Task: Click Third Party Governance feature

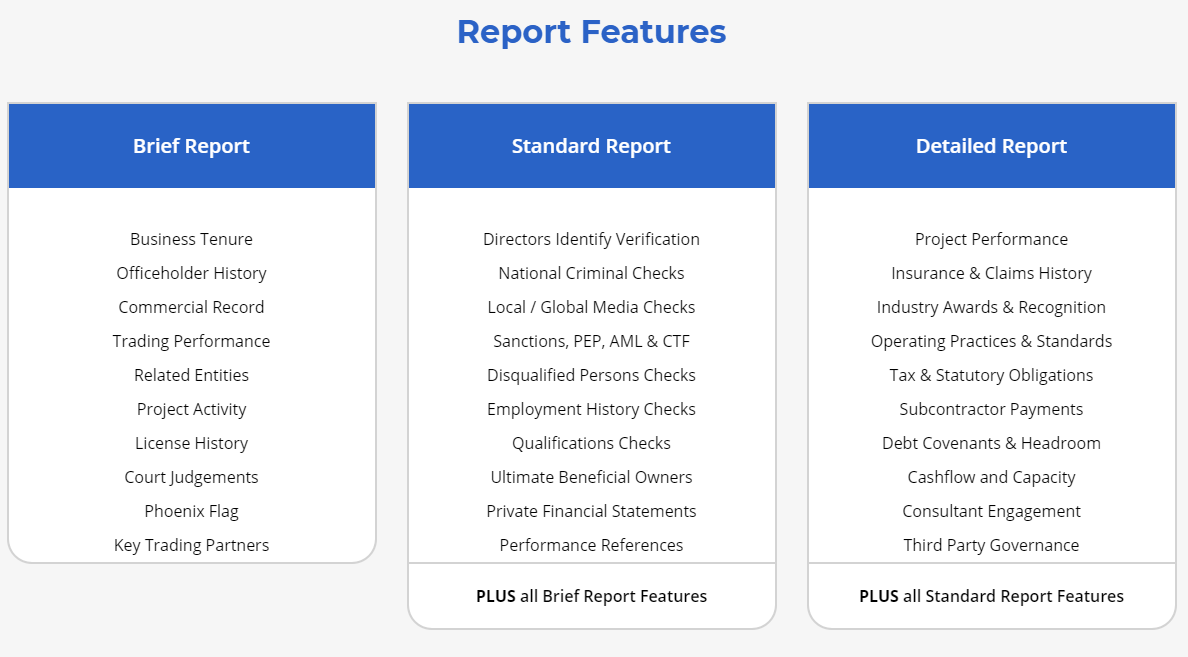Action: (x=992, y=546)
